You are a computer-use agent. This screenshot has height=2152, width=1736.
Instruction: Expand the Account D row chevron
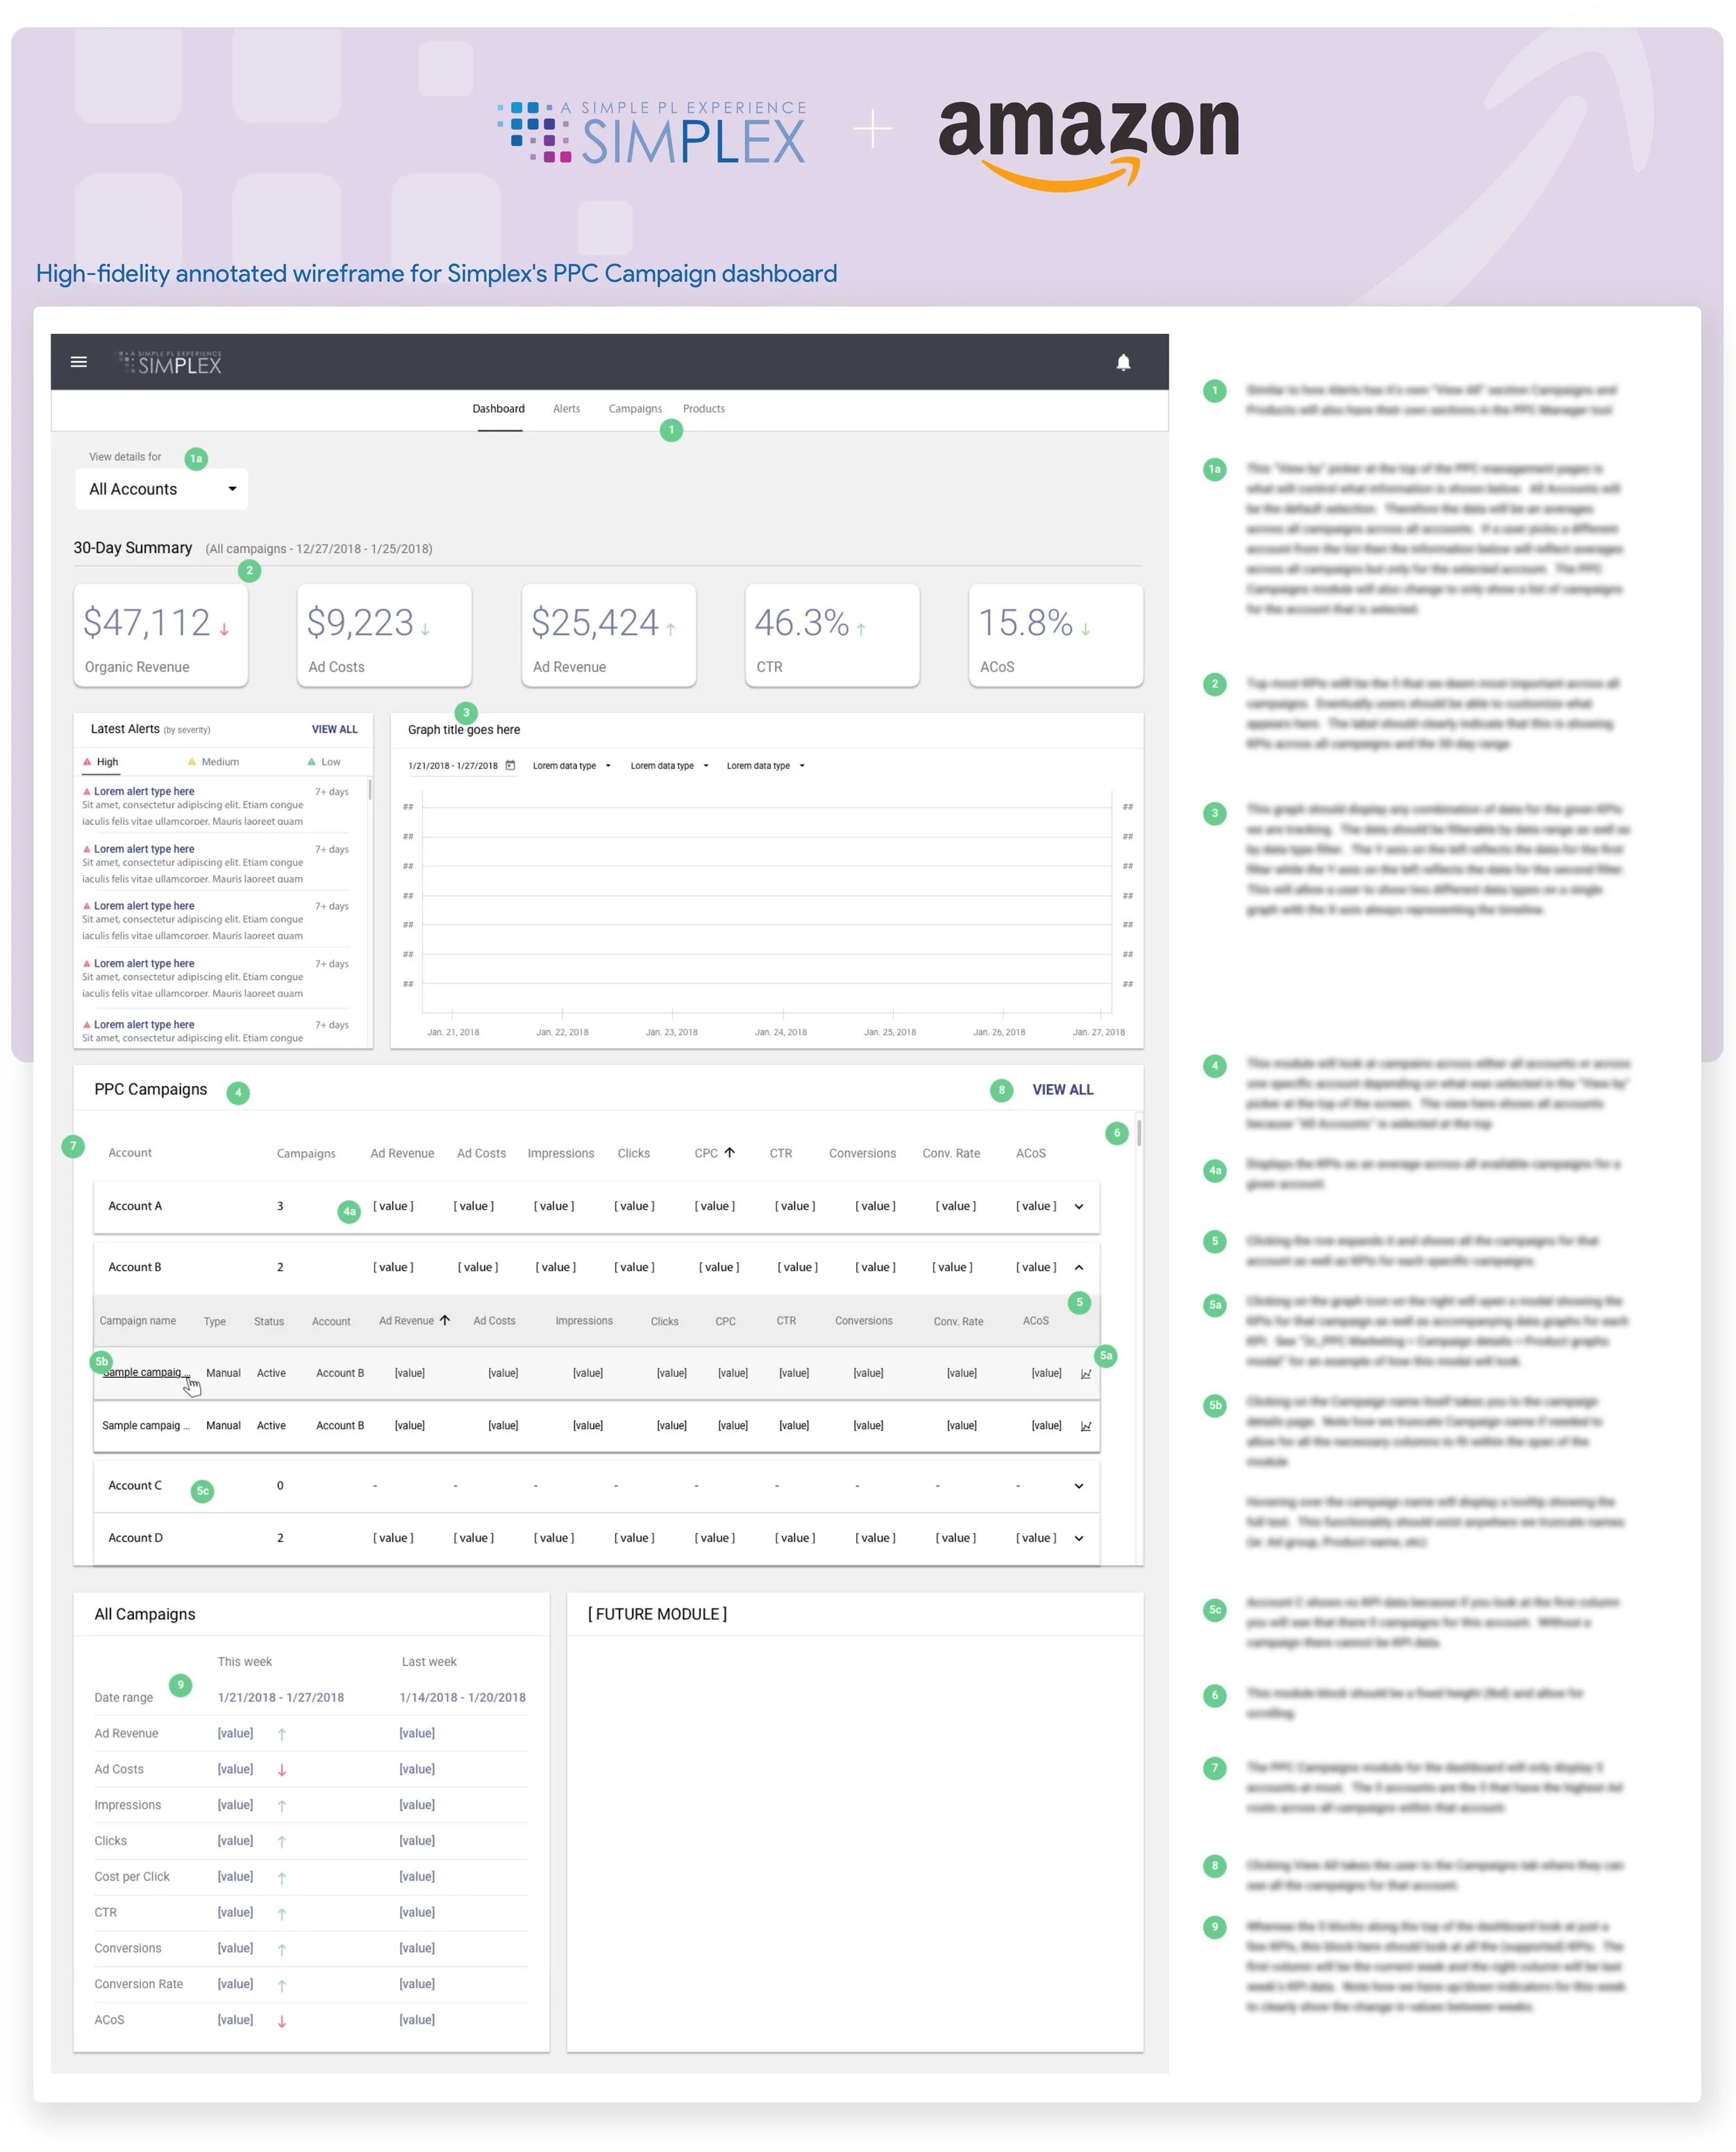(1079, 1539)
